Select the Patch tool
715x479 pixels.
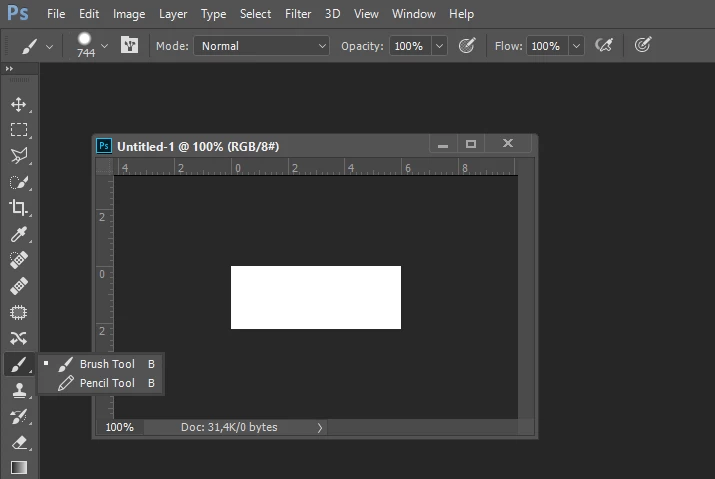19,312
